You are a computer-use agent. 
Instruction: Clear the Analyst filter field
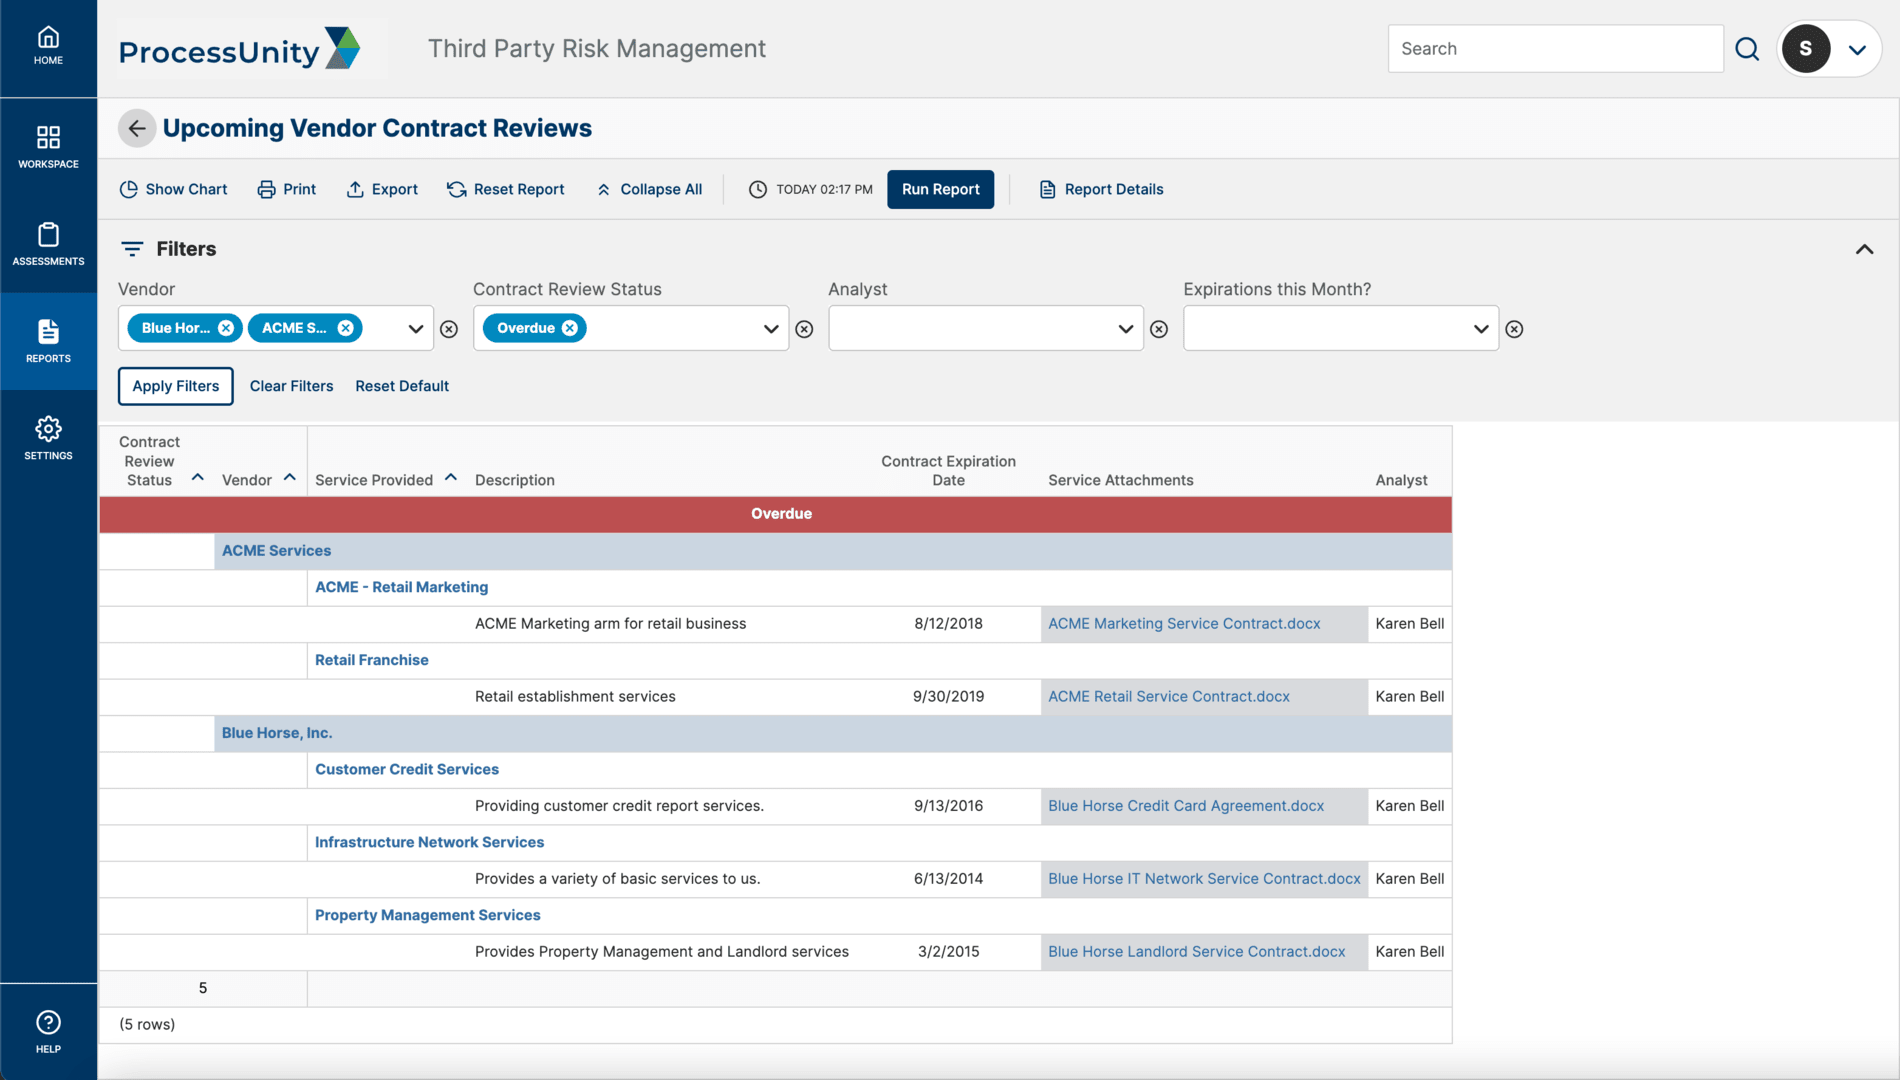[1159, 329]
